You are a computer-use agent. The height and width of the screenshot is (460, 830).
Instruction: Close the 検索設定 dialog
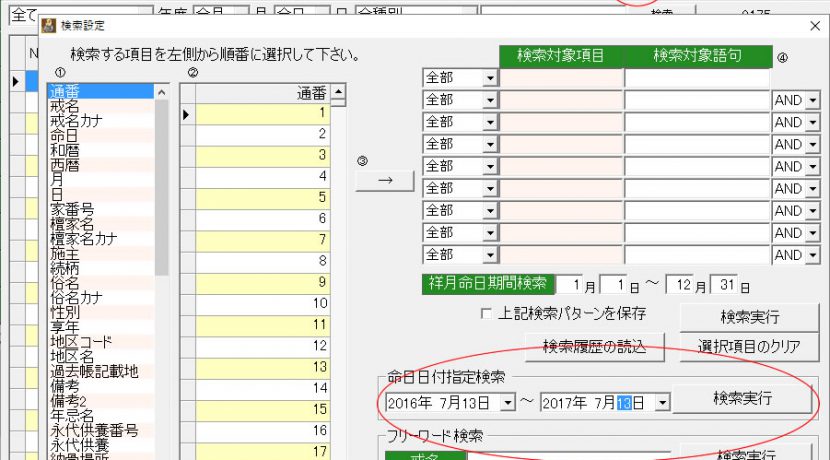click(x=815, y=26)
